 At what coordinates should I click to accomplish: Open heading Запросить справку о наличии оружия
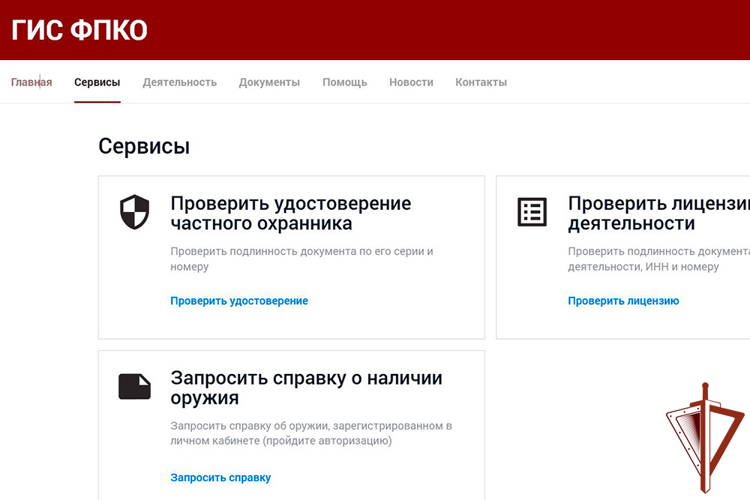coord(306,388)
